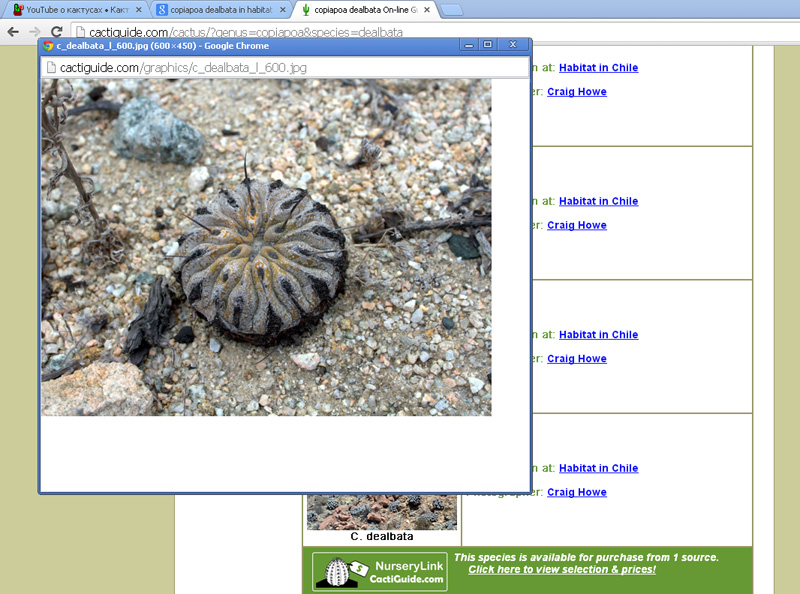The height and width of the screenshot is (594, 800).
Task: Click the last Habitat in Chile link
Action: (598, 468)
